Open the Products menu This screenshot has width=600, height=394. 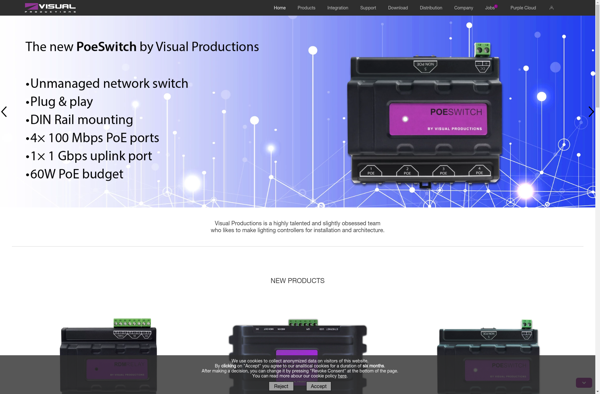coord(306,8)
